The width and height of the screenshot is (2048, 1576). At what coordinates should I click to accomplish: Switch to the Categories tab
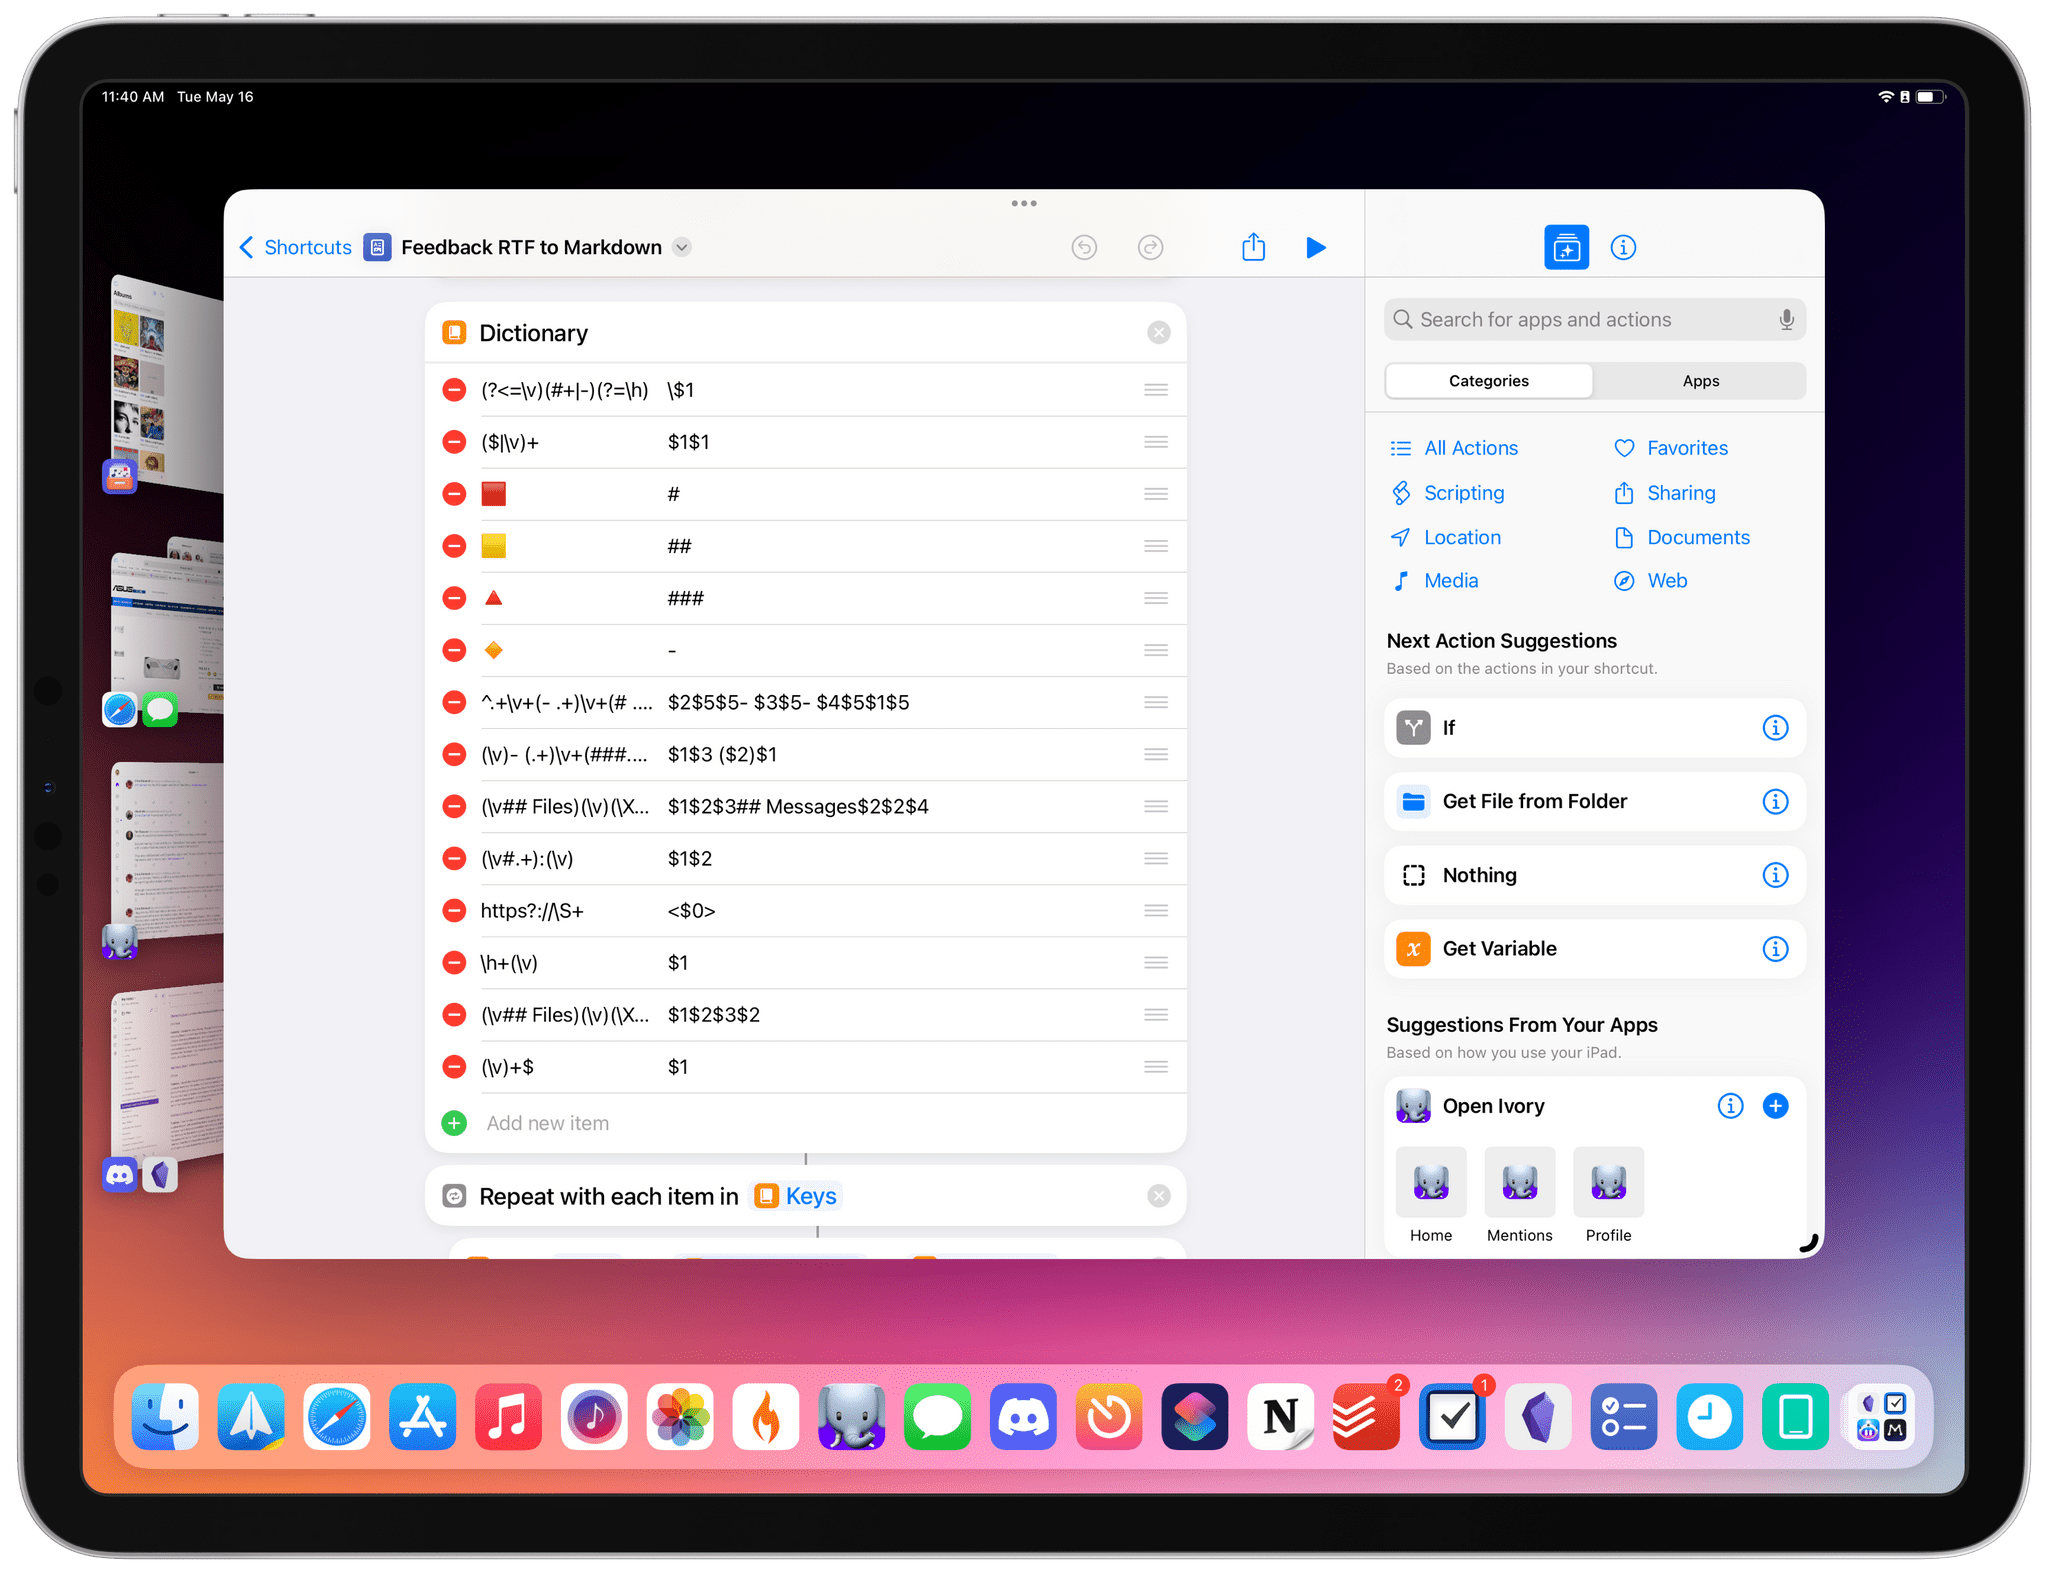click(1488, 381)
